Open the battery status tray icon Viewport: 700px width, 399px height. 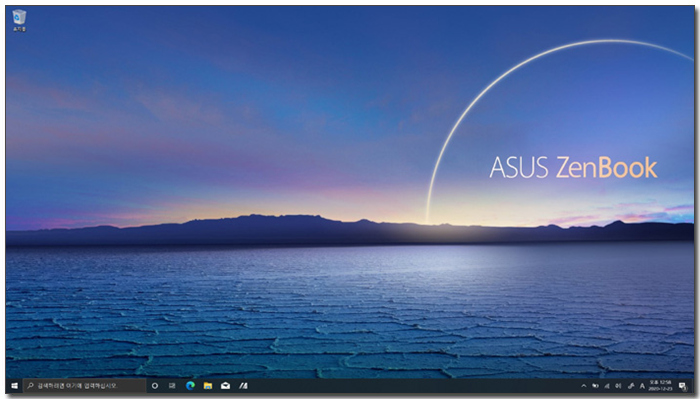(595, 386)
